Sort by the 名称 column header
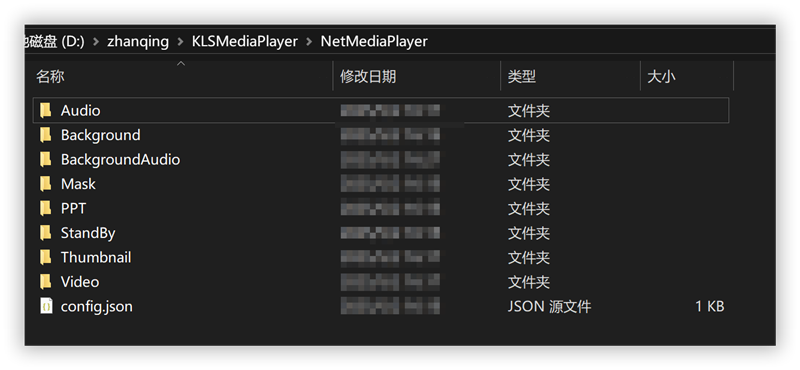The width and height of the screenshot is (800, 370). 50,77
